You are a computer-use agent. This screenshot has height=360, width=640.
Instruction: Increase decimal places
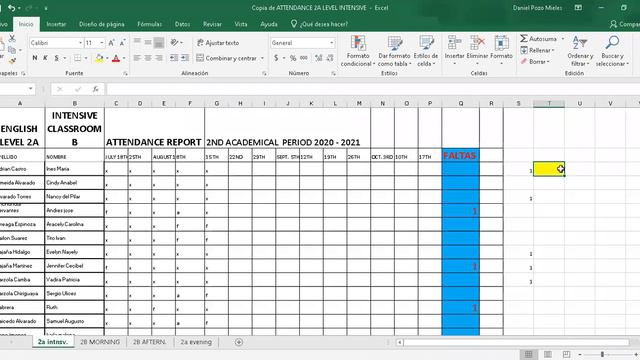point(318,58)
